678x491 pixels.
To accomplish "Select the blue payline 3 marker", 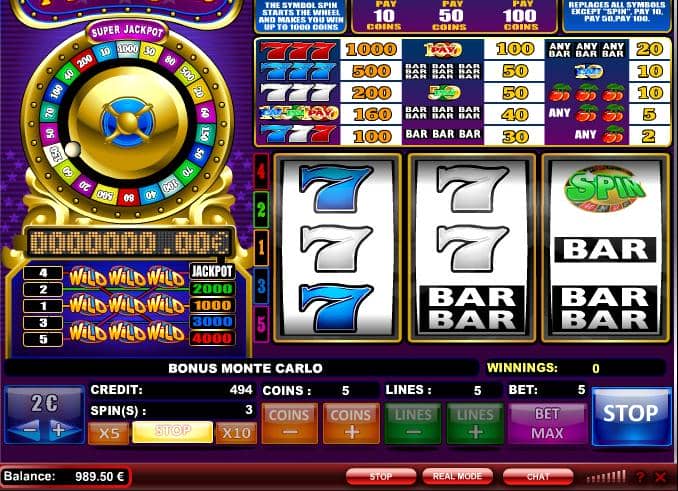I will click(x=261, y=285).
